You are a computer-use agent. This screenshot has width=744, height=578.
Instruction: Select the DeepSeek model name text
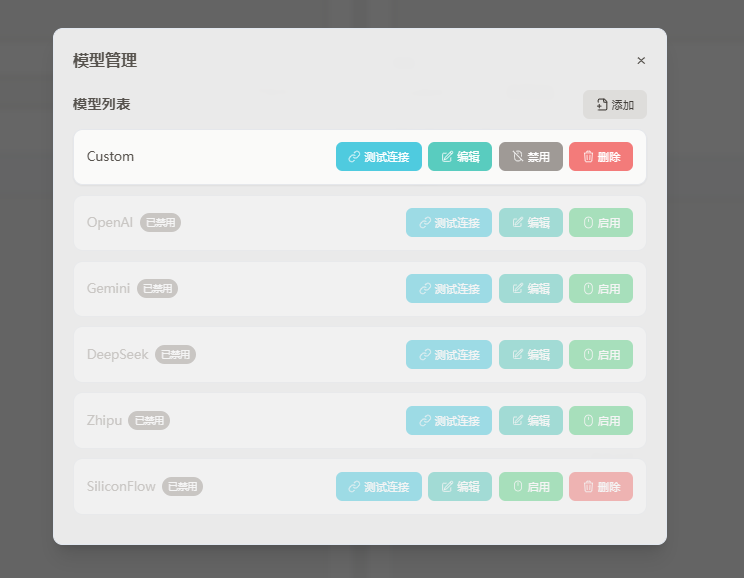(117, 354)
